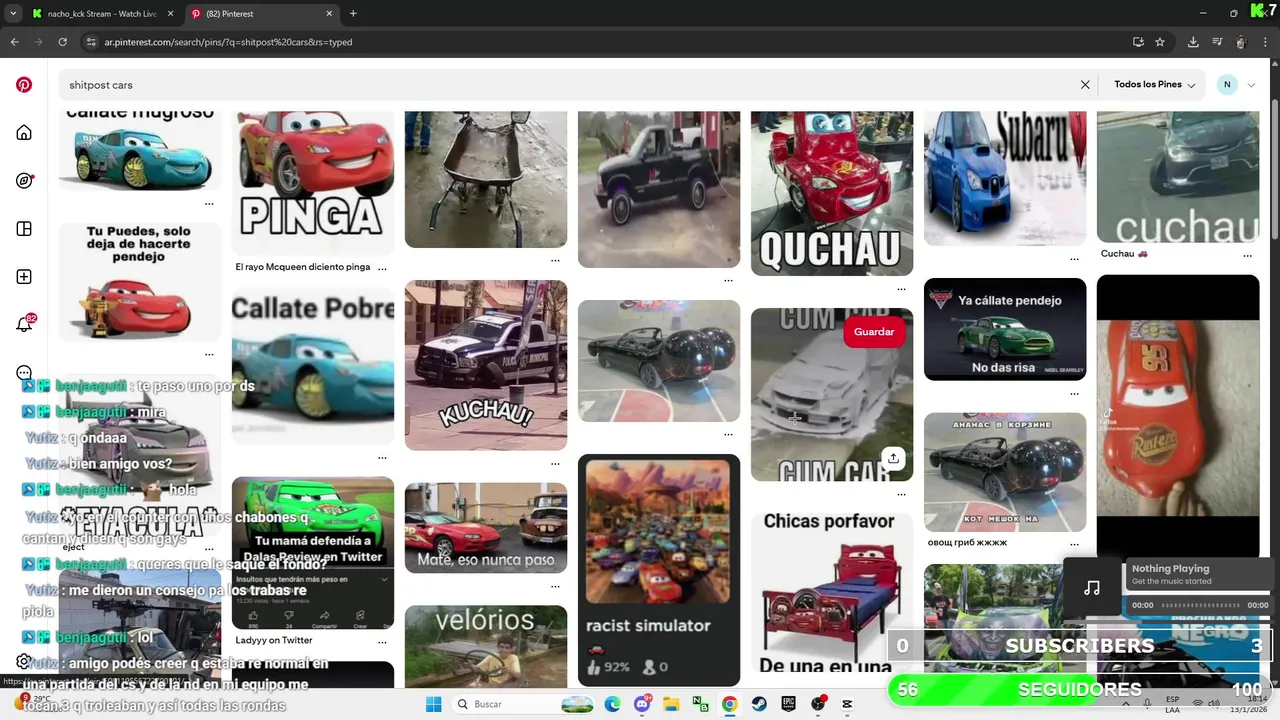
Task: Open the Cuchau pin title link
Action: tap(1125, 254)
